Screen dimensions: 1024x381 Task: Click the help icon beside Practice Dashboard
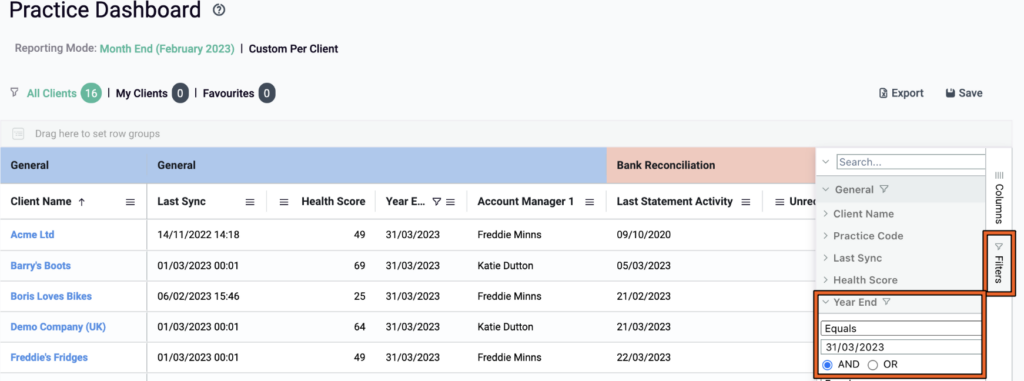tap(219, 10)
